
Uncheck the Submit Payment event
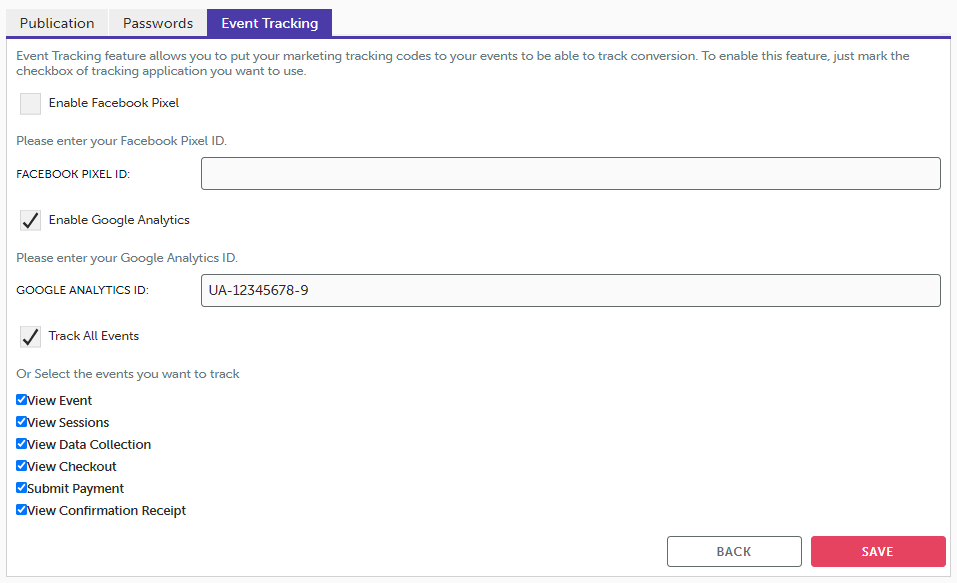(22, 488)
